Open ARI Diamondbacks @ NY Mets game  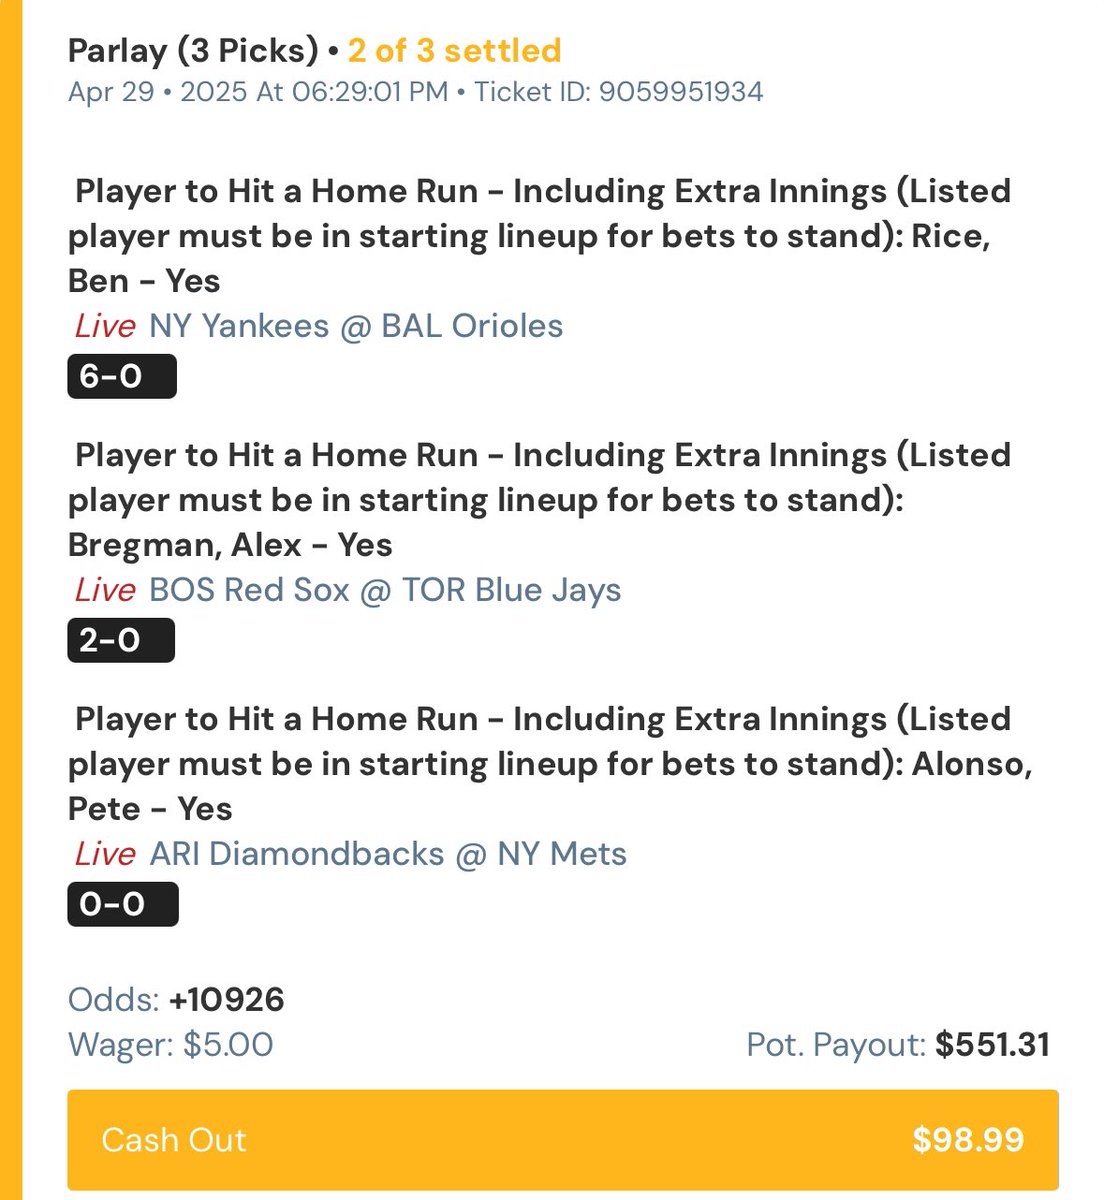tap(388, 854)
